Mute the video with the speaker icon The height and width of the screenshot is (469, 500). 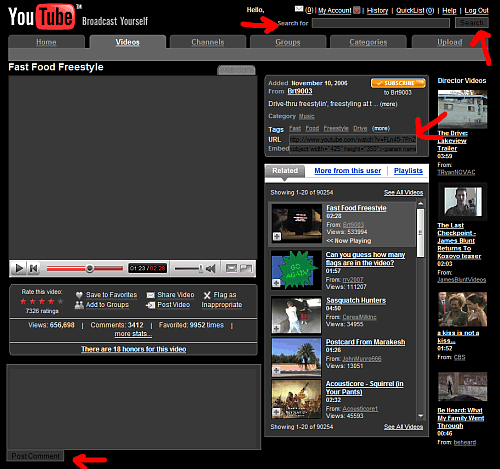[211, 268]
